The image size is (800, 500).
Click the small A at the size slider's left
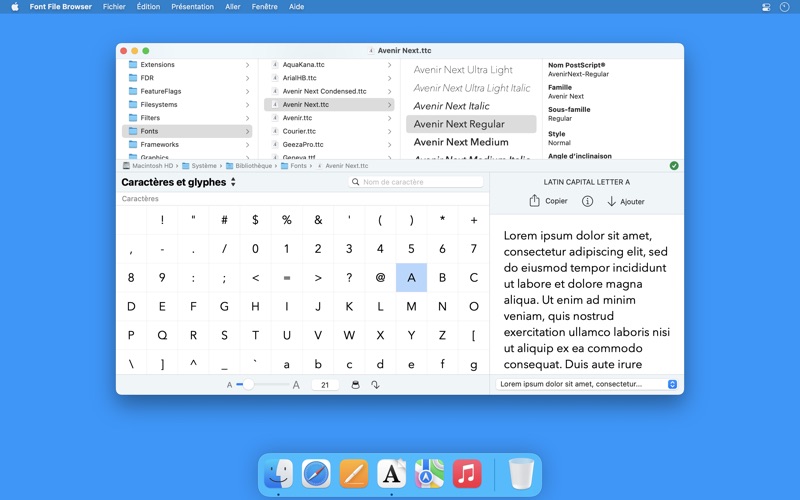[230, 385]
